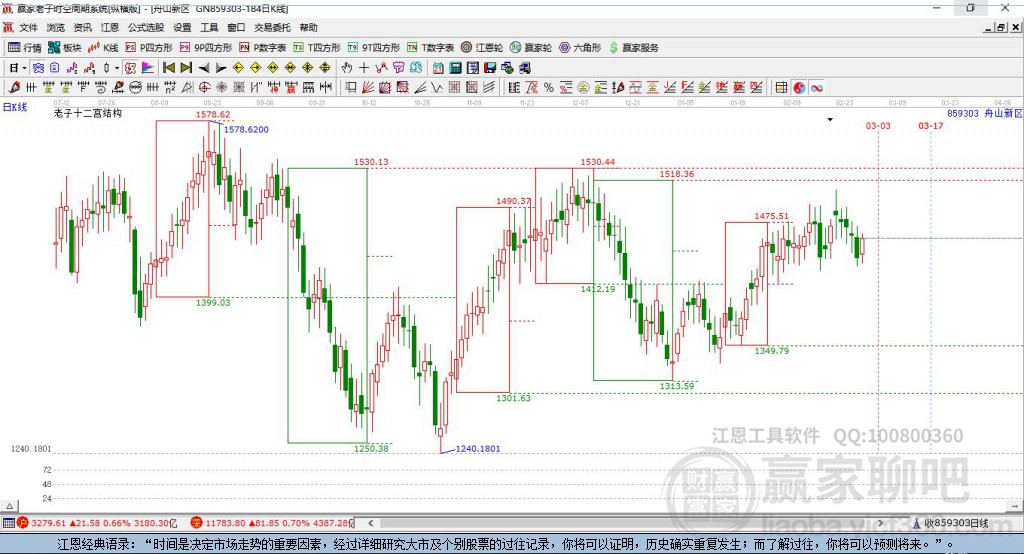1024x554 pixels.
Task: Click the horizontal scrollbar right arrow
Action: coord(880,523)
